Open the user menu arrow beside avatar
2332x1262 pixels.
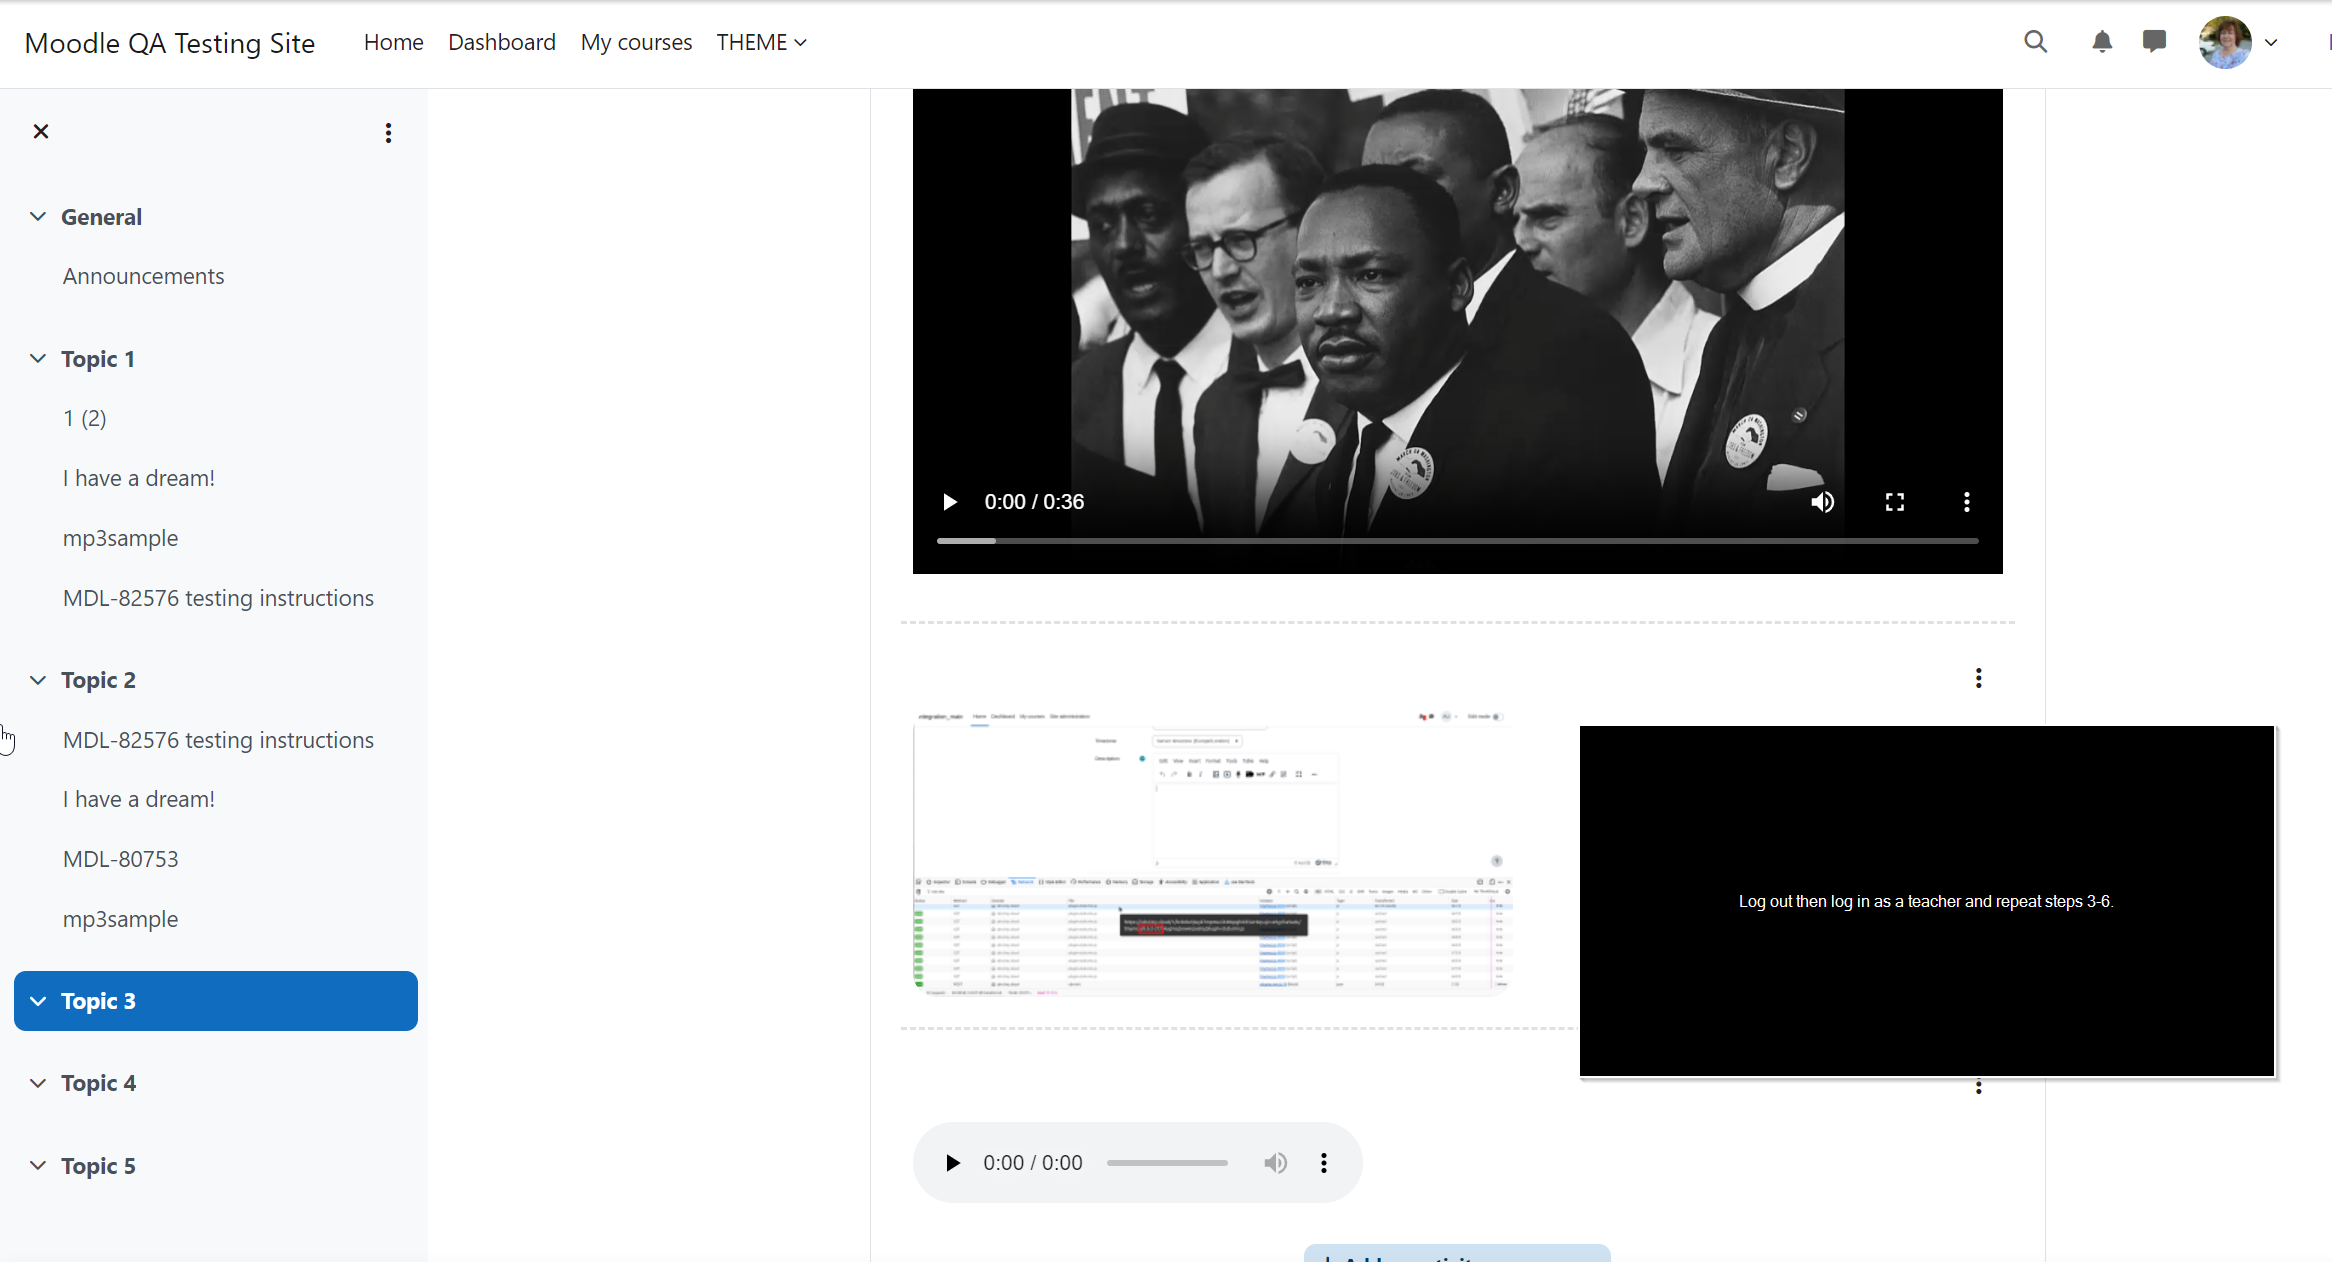coord(2271,43)
